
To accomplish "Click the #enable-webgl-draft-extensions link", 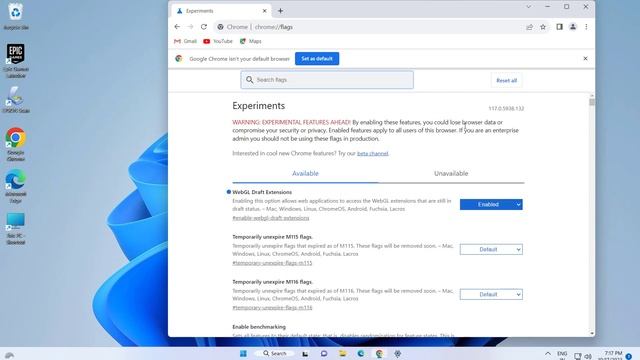I will click(x=271, y=218).
